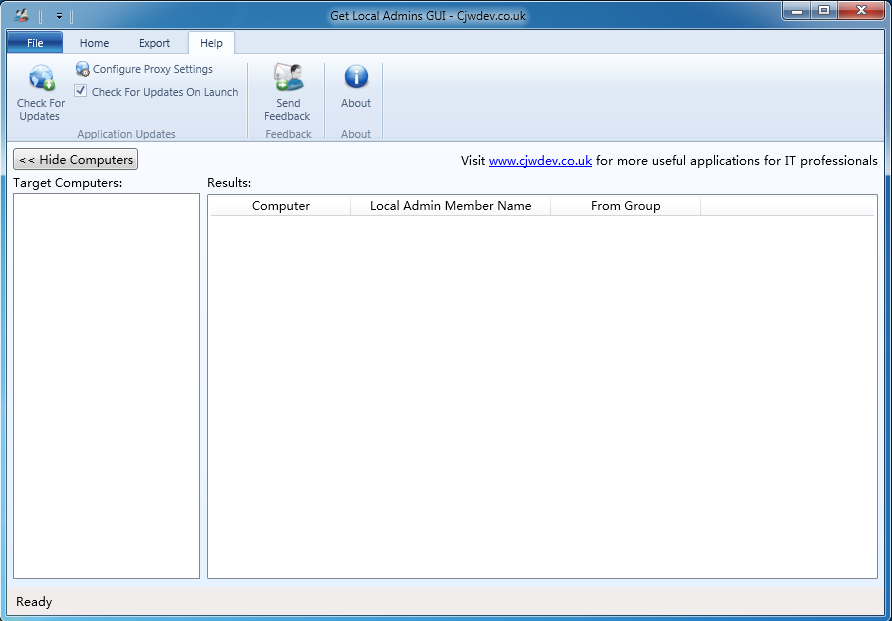Select the Help ribbon tab
The image size is (892, 621).
pos(211,43)
